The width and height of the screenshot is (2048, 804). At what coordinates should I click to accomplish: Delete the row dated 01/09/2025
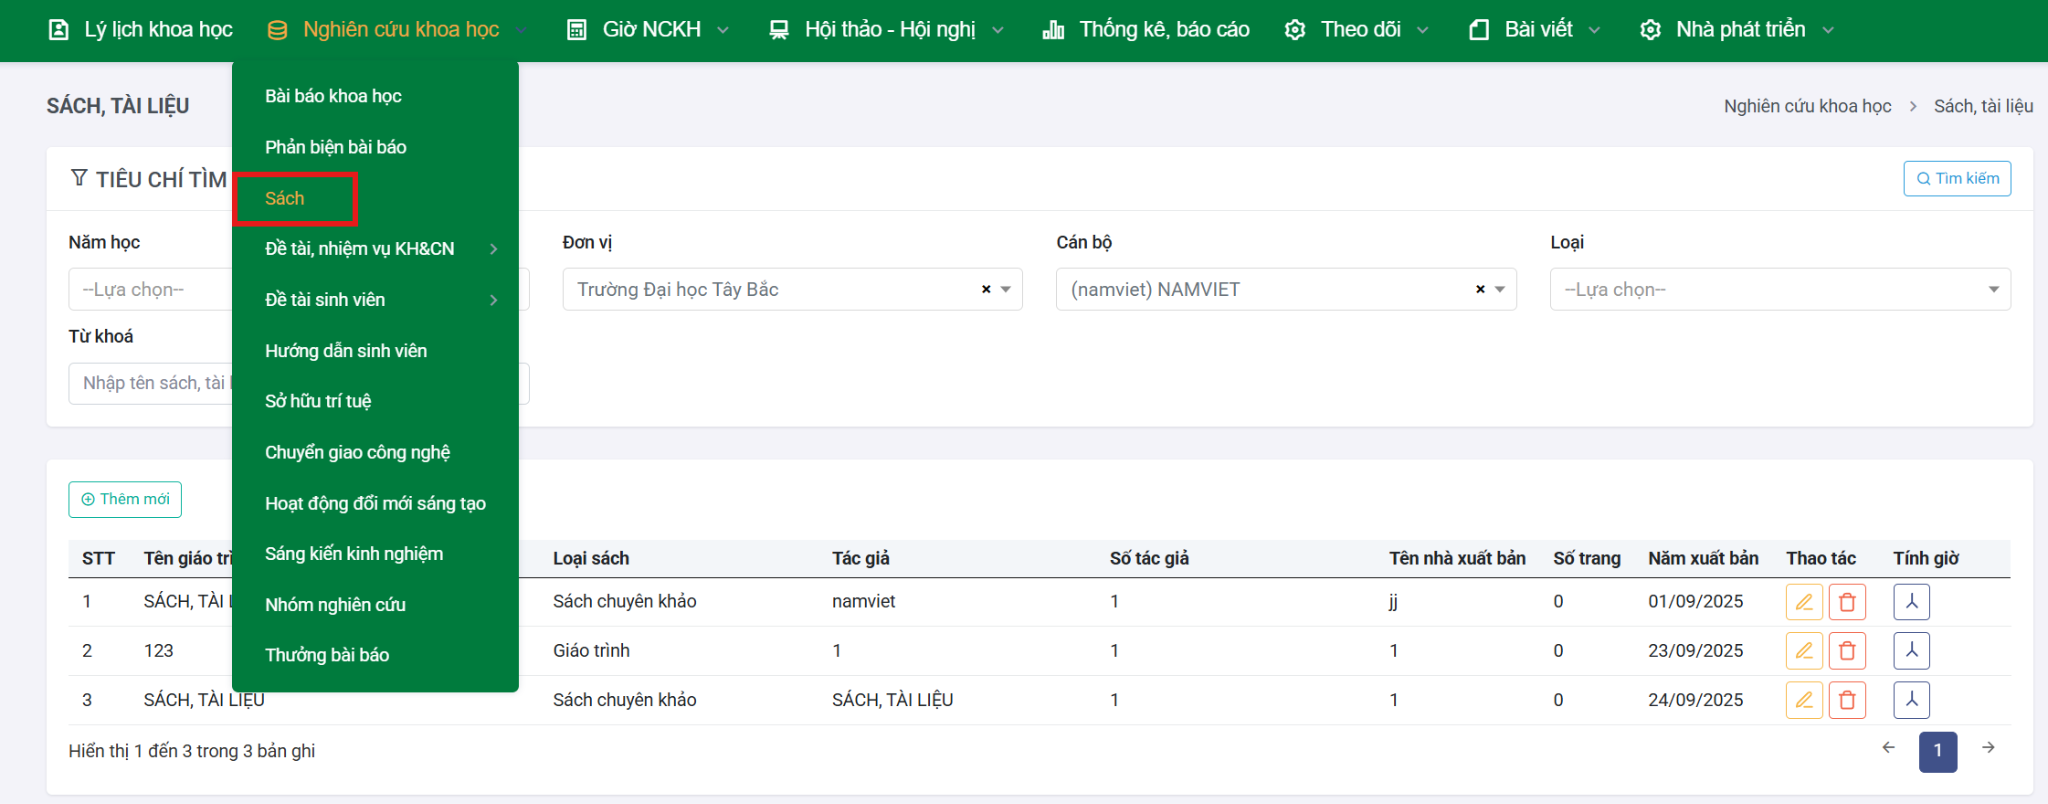click(x=1847, y=602)
